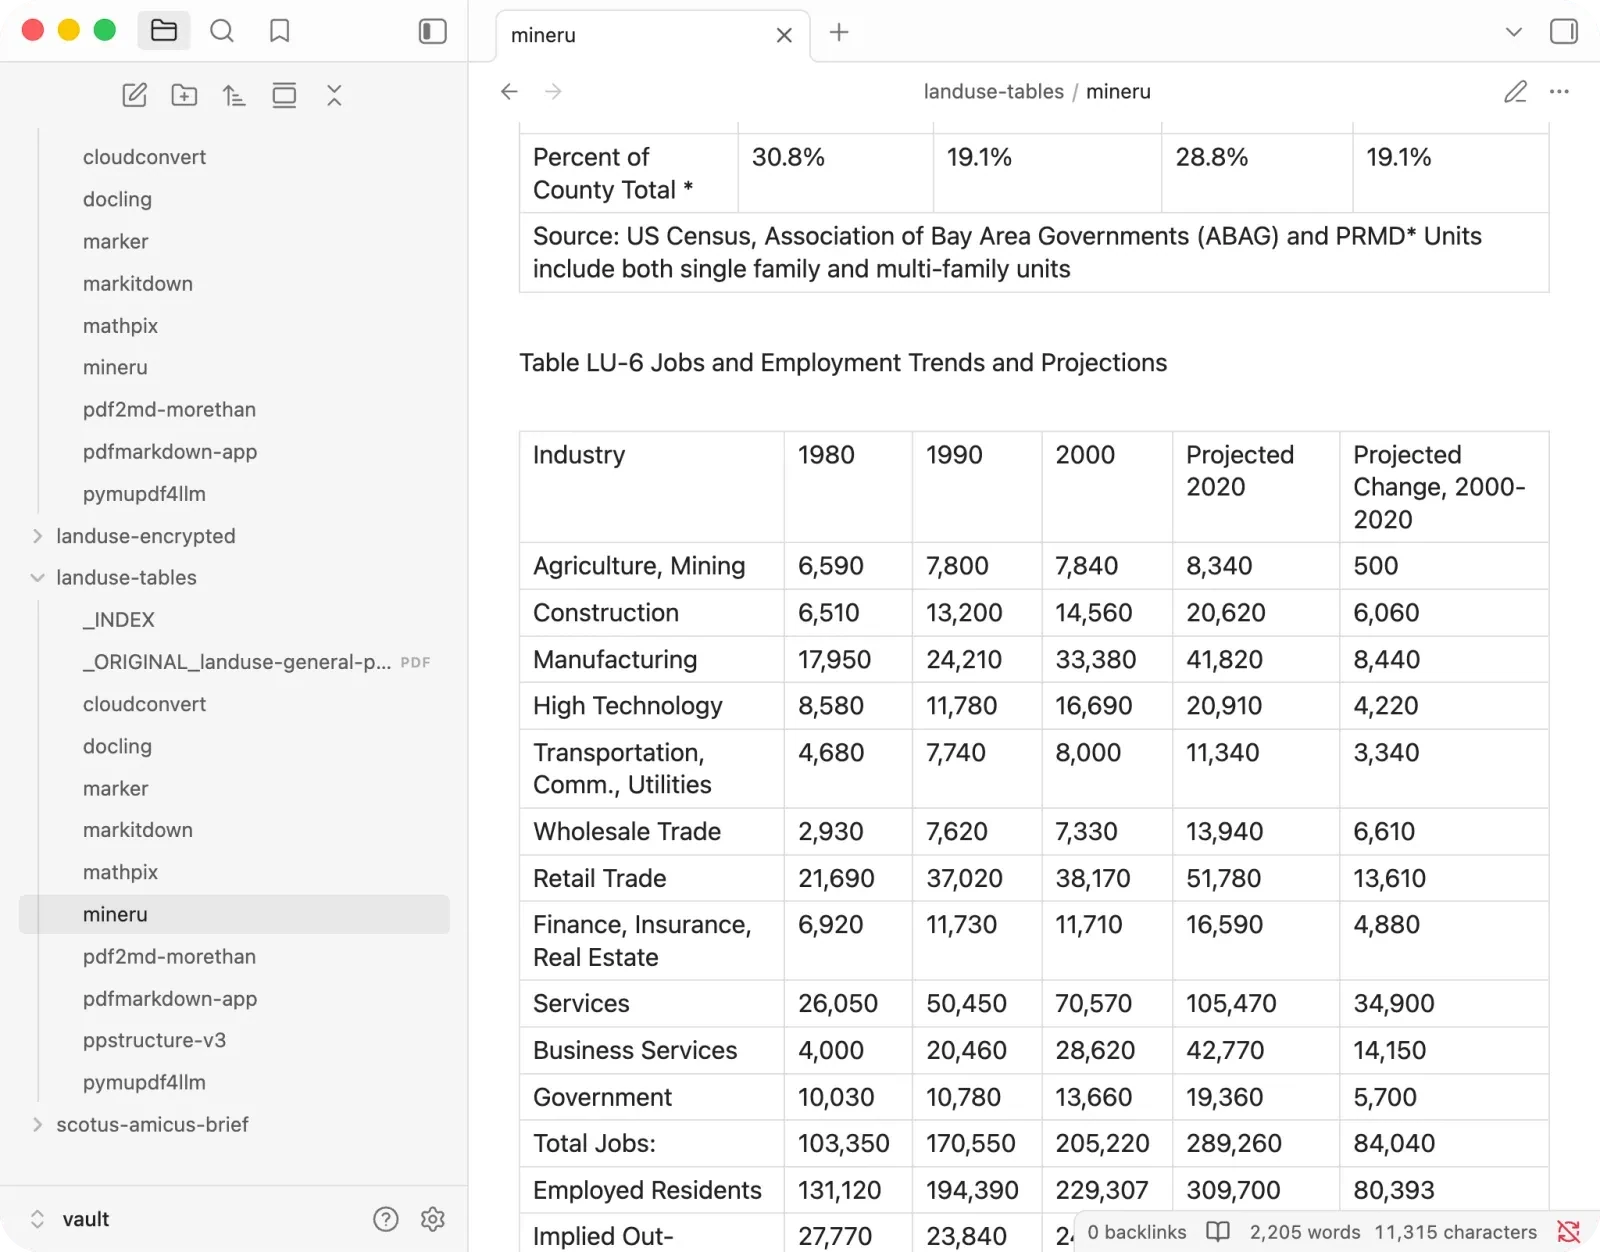
Task: Open marker under landuse-tables
Action: (115, 788)
